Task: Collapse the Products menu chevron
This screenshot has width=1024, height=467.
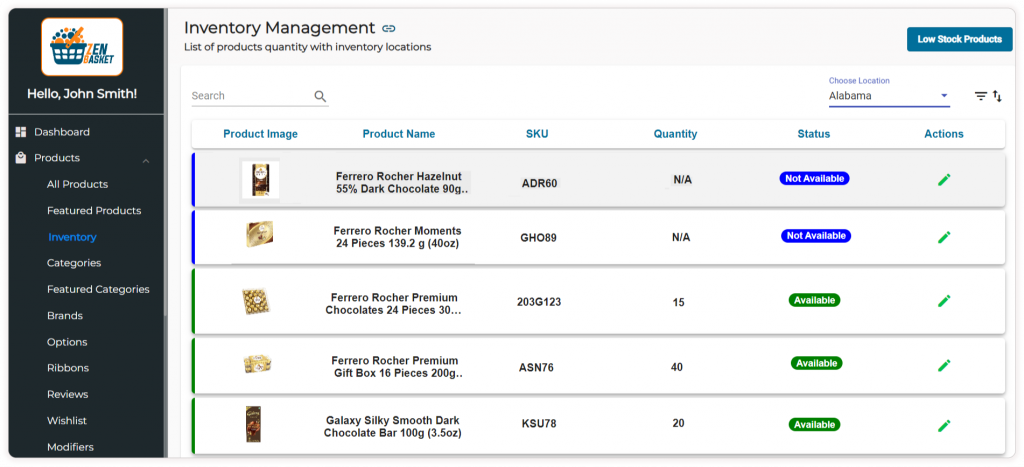Action: click(x=146, y=161)
